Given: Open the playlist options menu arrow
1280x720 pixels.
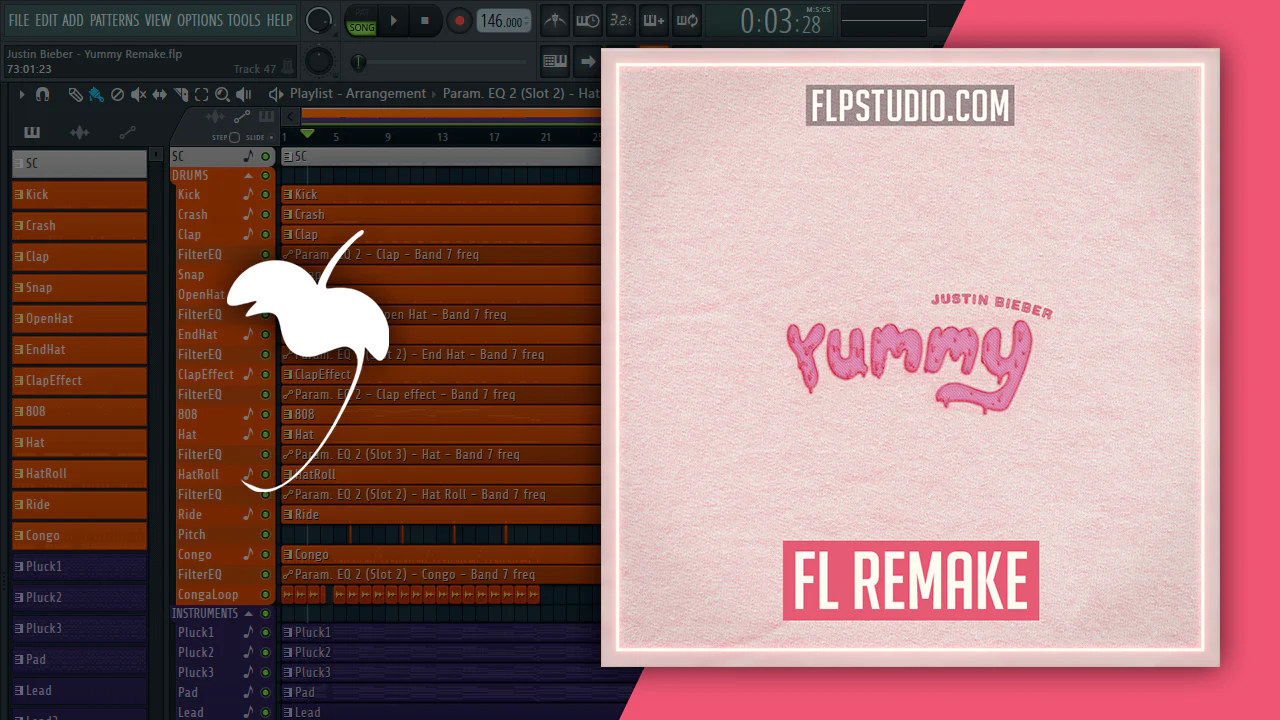Looking at the screenshot, I should pos(21,94).
